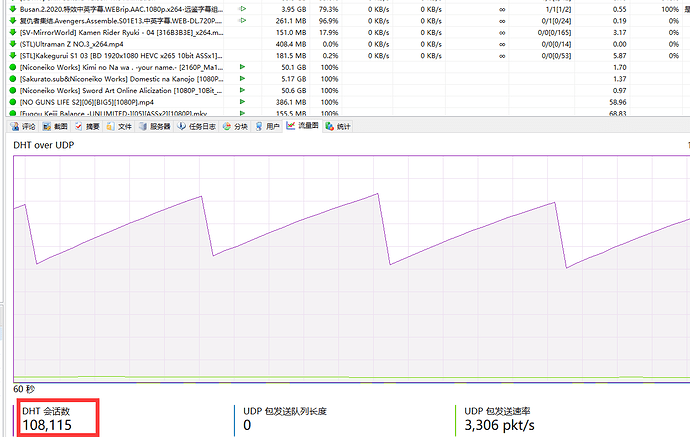Click the download arrow icon for Kakegurui S1 03
The image size is (690, 437).
[x=13, y=55]
